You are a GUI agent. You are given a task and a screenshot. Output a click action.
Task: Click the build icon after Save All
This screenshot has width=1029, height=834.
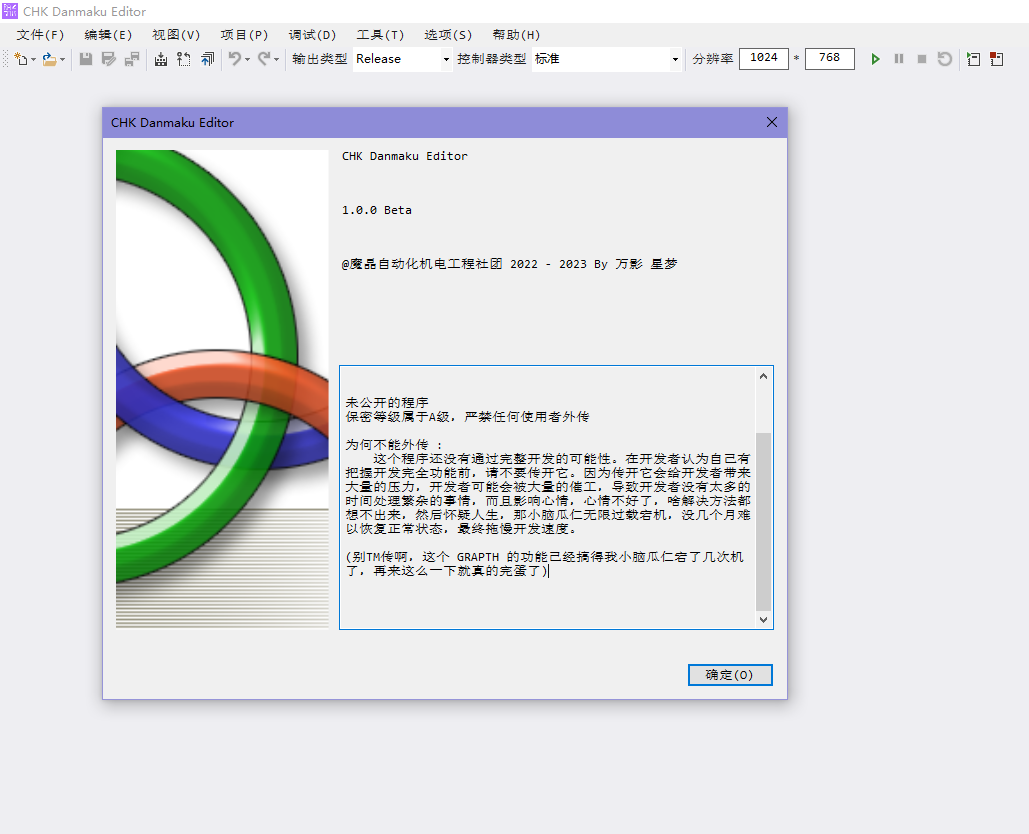pyautogui.click(x=160, y=59)
